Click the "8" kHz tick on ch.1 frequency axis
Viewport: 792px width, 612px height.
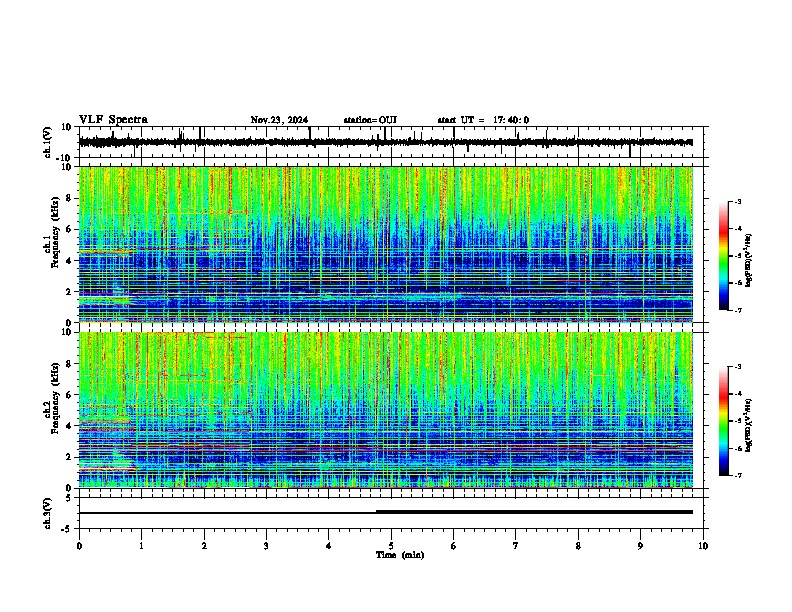point(70,198)
